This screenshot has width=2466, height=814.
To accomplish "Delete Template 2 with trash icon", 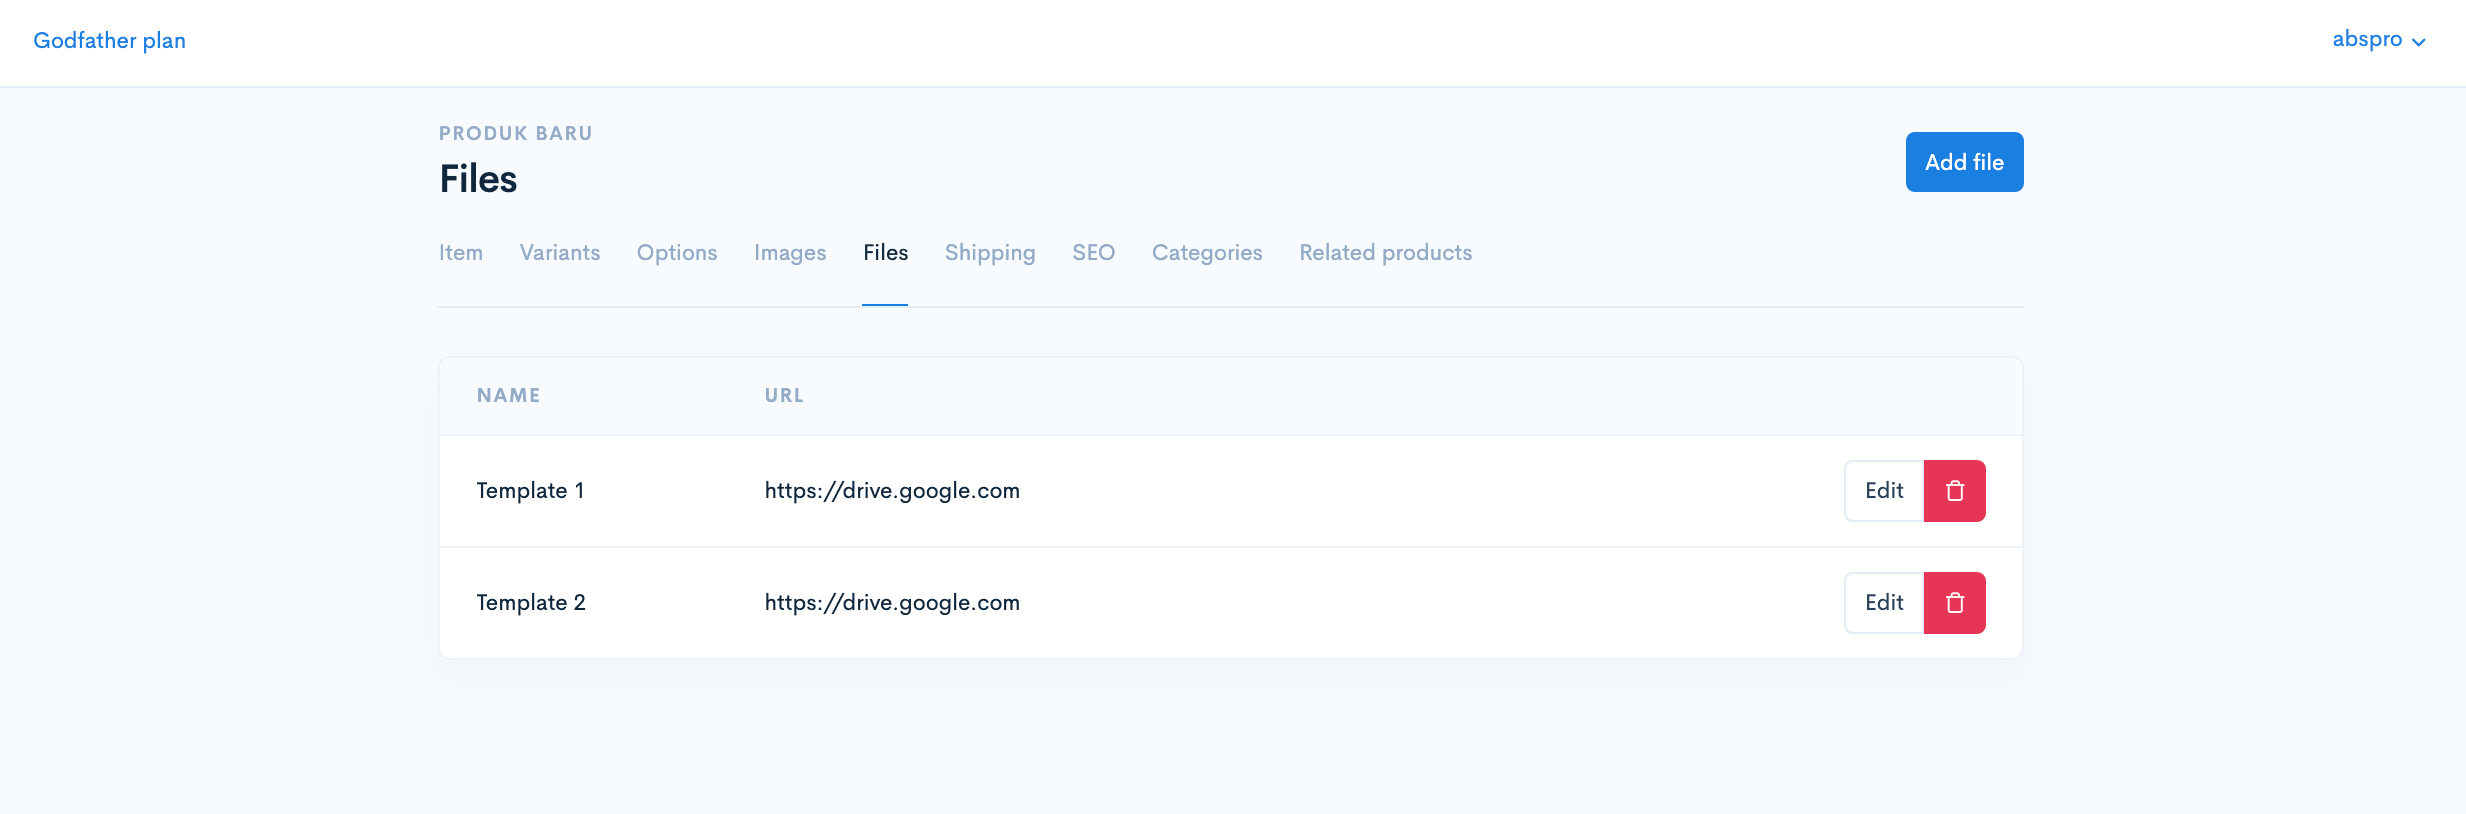I will coord(1954,603).
